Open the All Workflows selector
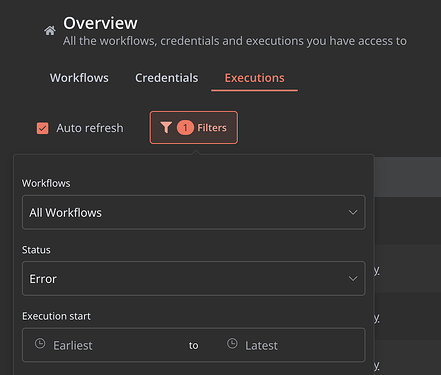 click(194, 212)
